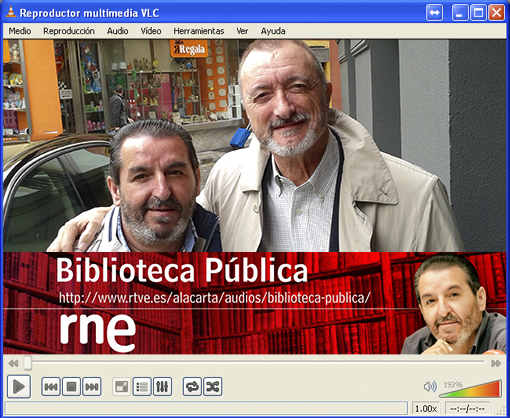Go to the previous track
Screen dimensions: 510x418
pyautogui.click(x=51, y=387)
